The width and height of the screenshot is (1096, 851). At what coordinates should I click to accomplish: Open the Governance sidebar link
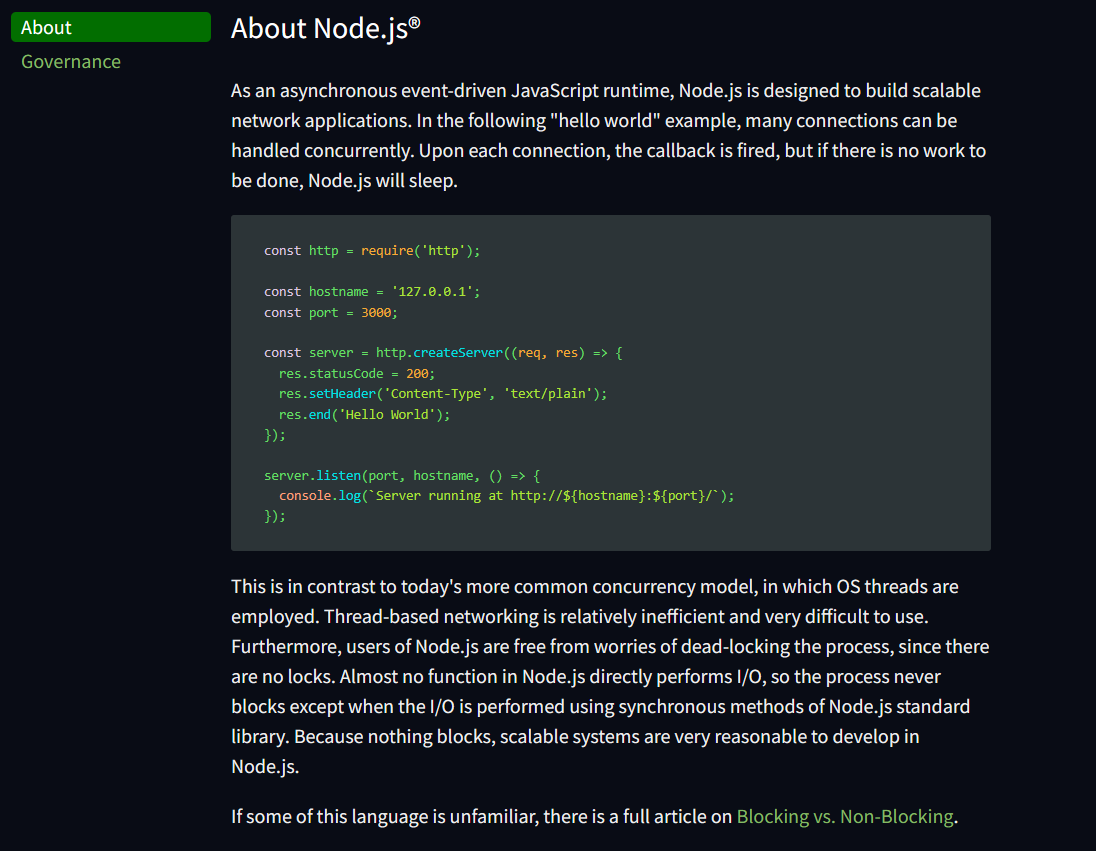coord(71,61)
